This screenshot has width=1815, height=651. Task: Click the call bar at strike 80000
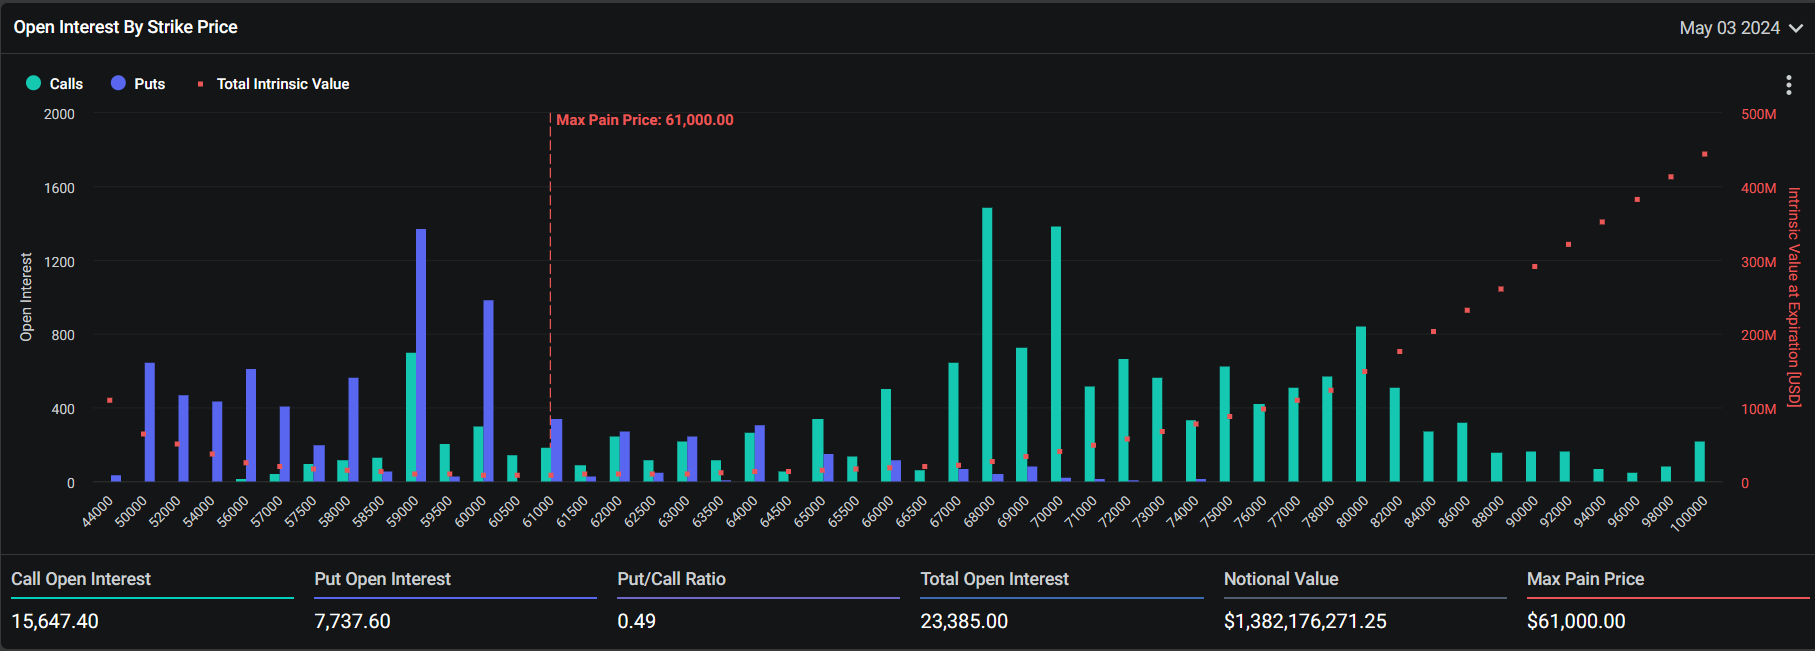pyautogui.click(x=1361, y=404)
